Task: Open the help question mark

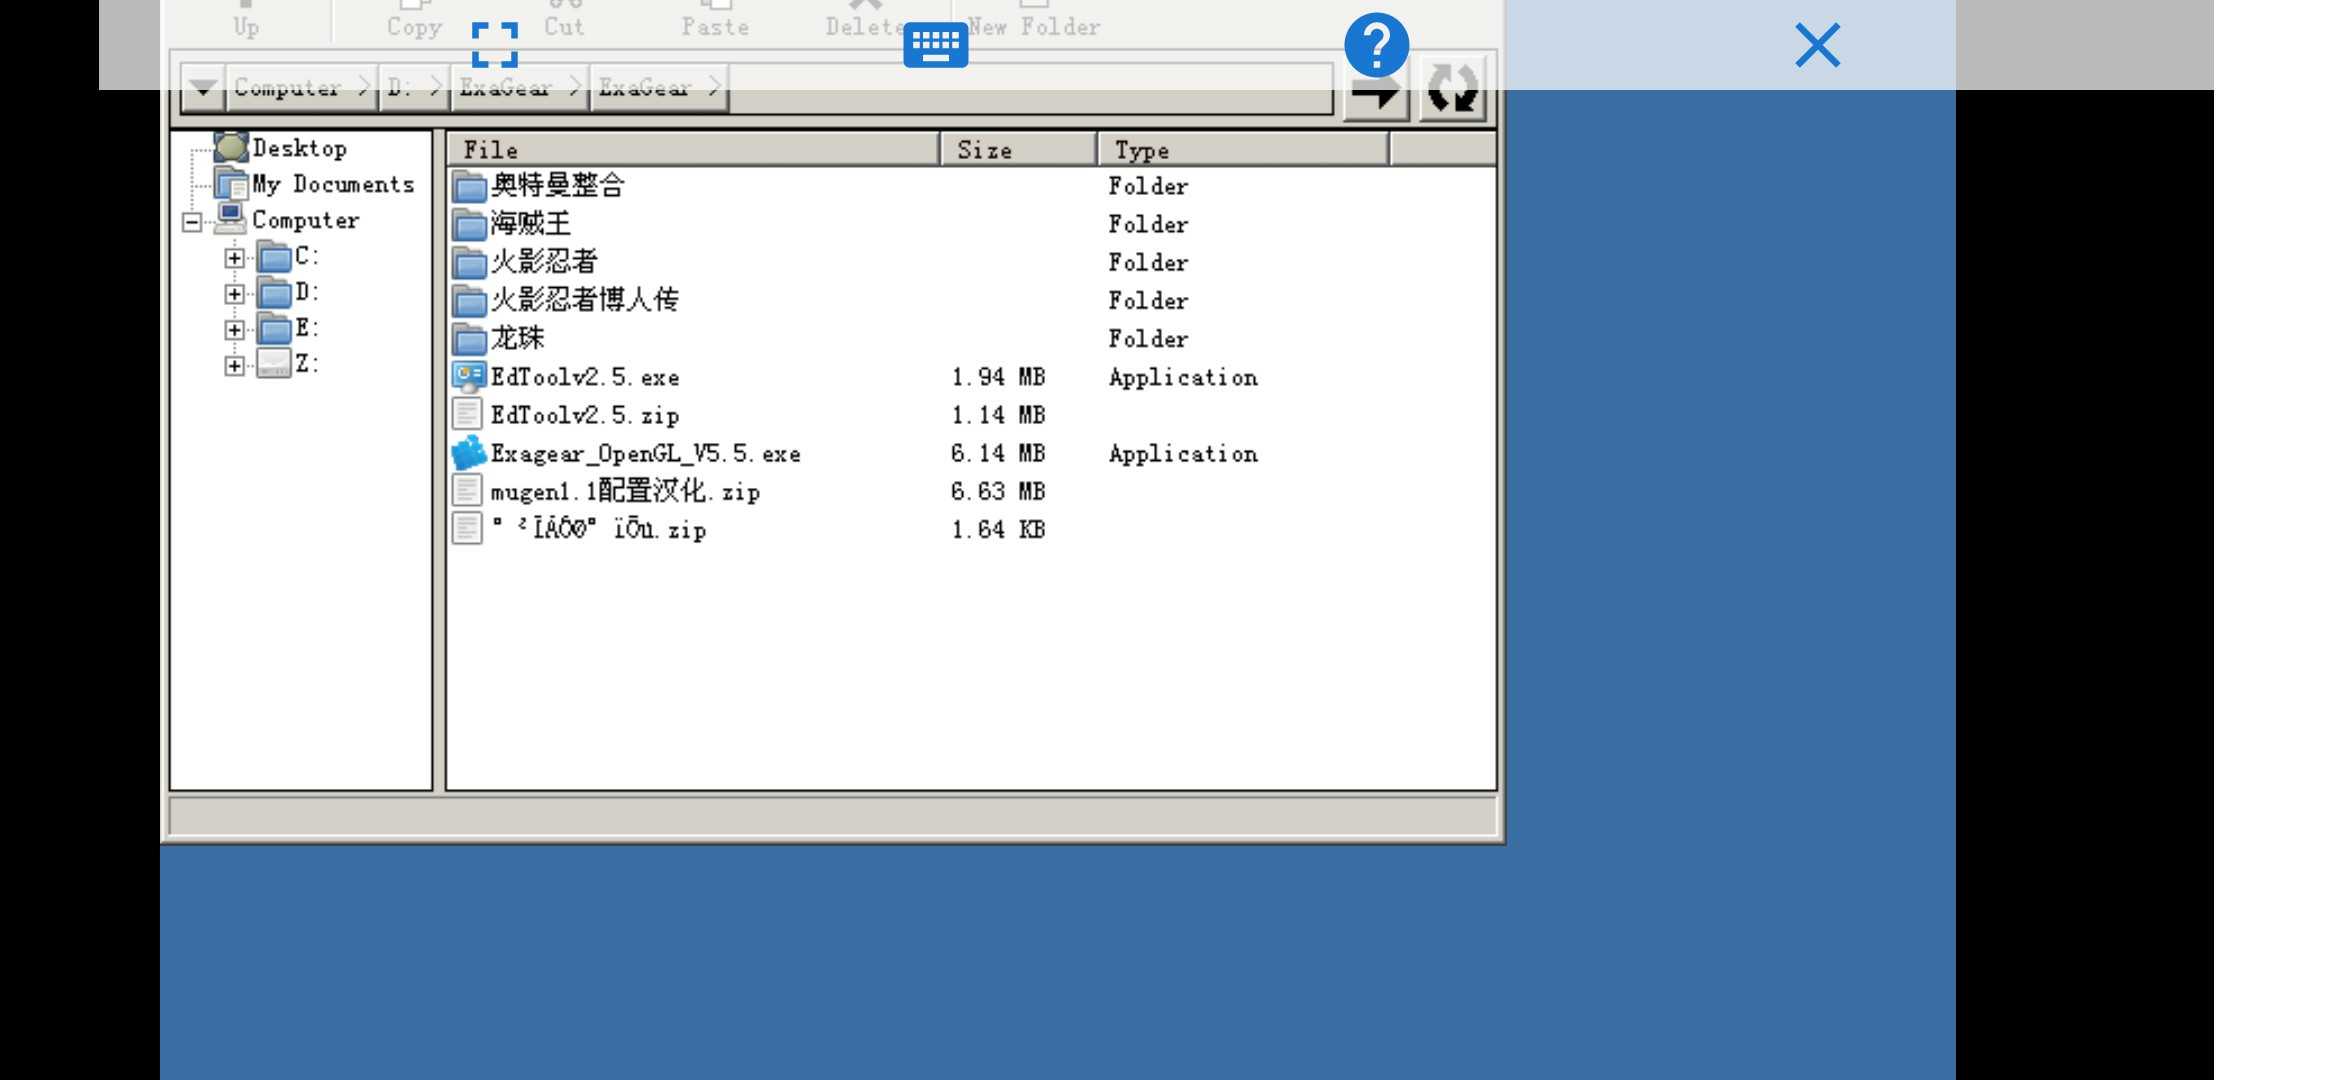Action: pos(1376,45)
